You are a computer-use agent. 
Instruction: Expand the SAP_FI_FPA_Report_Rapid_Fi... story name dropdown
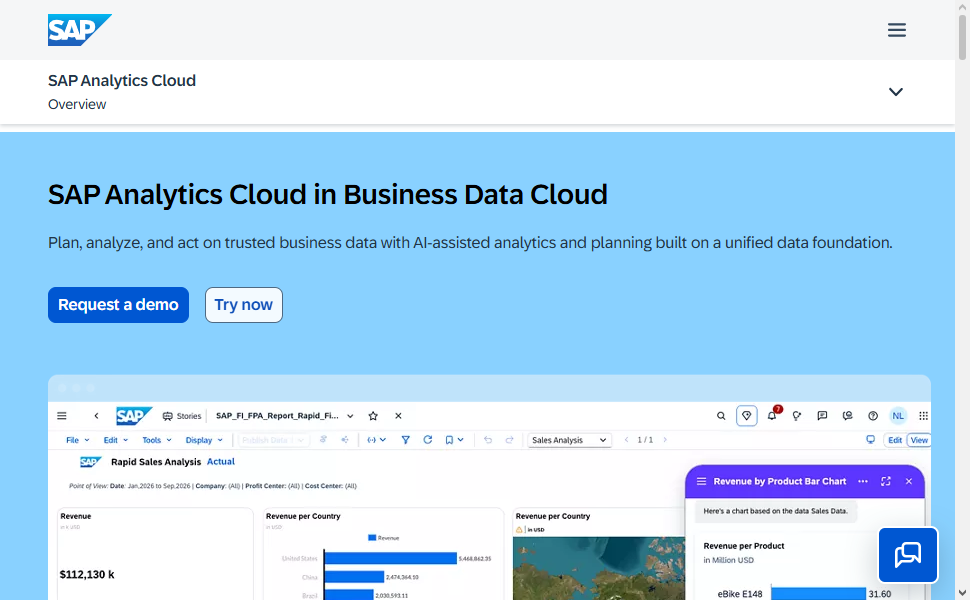point(350,416)
